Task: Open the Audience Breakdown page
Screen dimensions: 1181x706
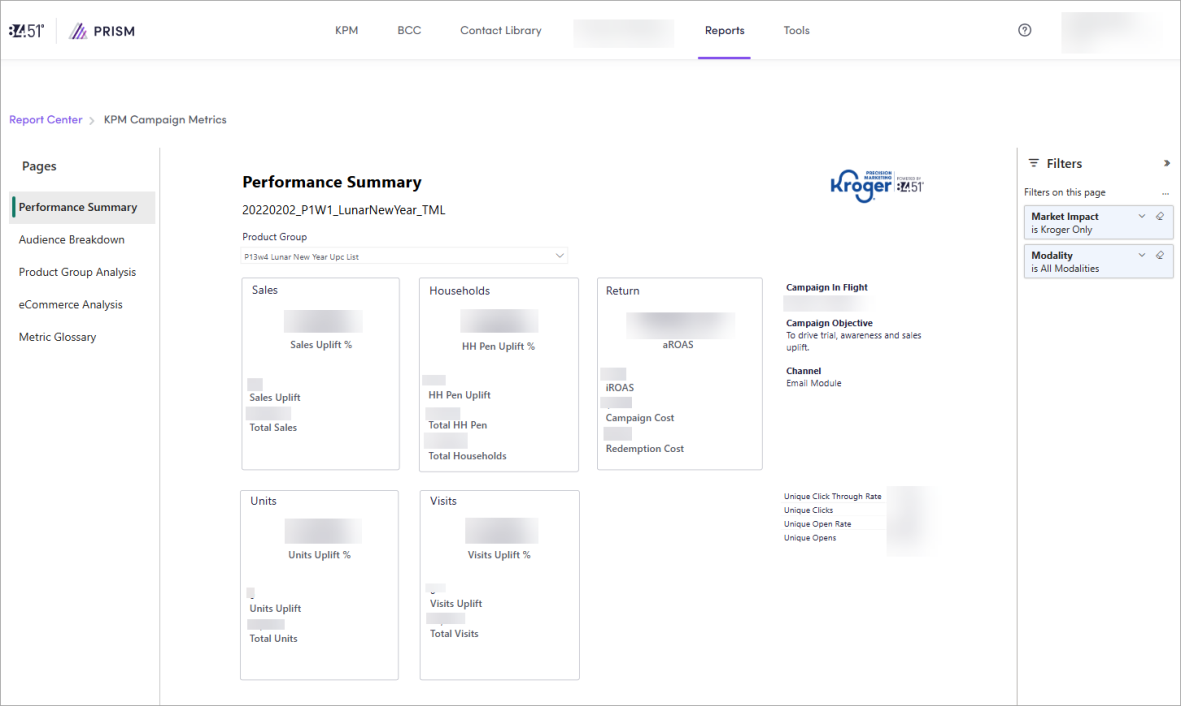Action: 72,240
